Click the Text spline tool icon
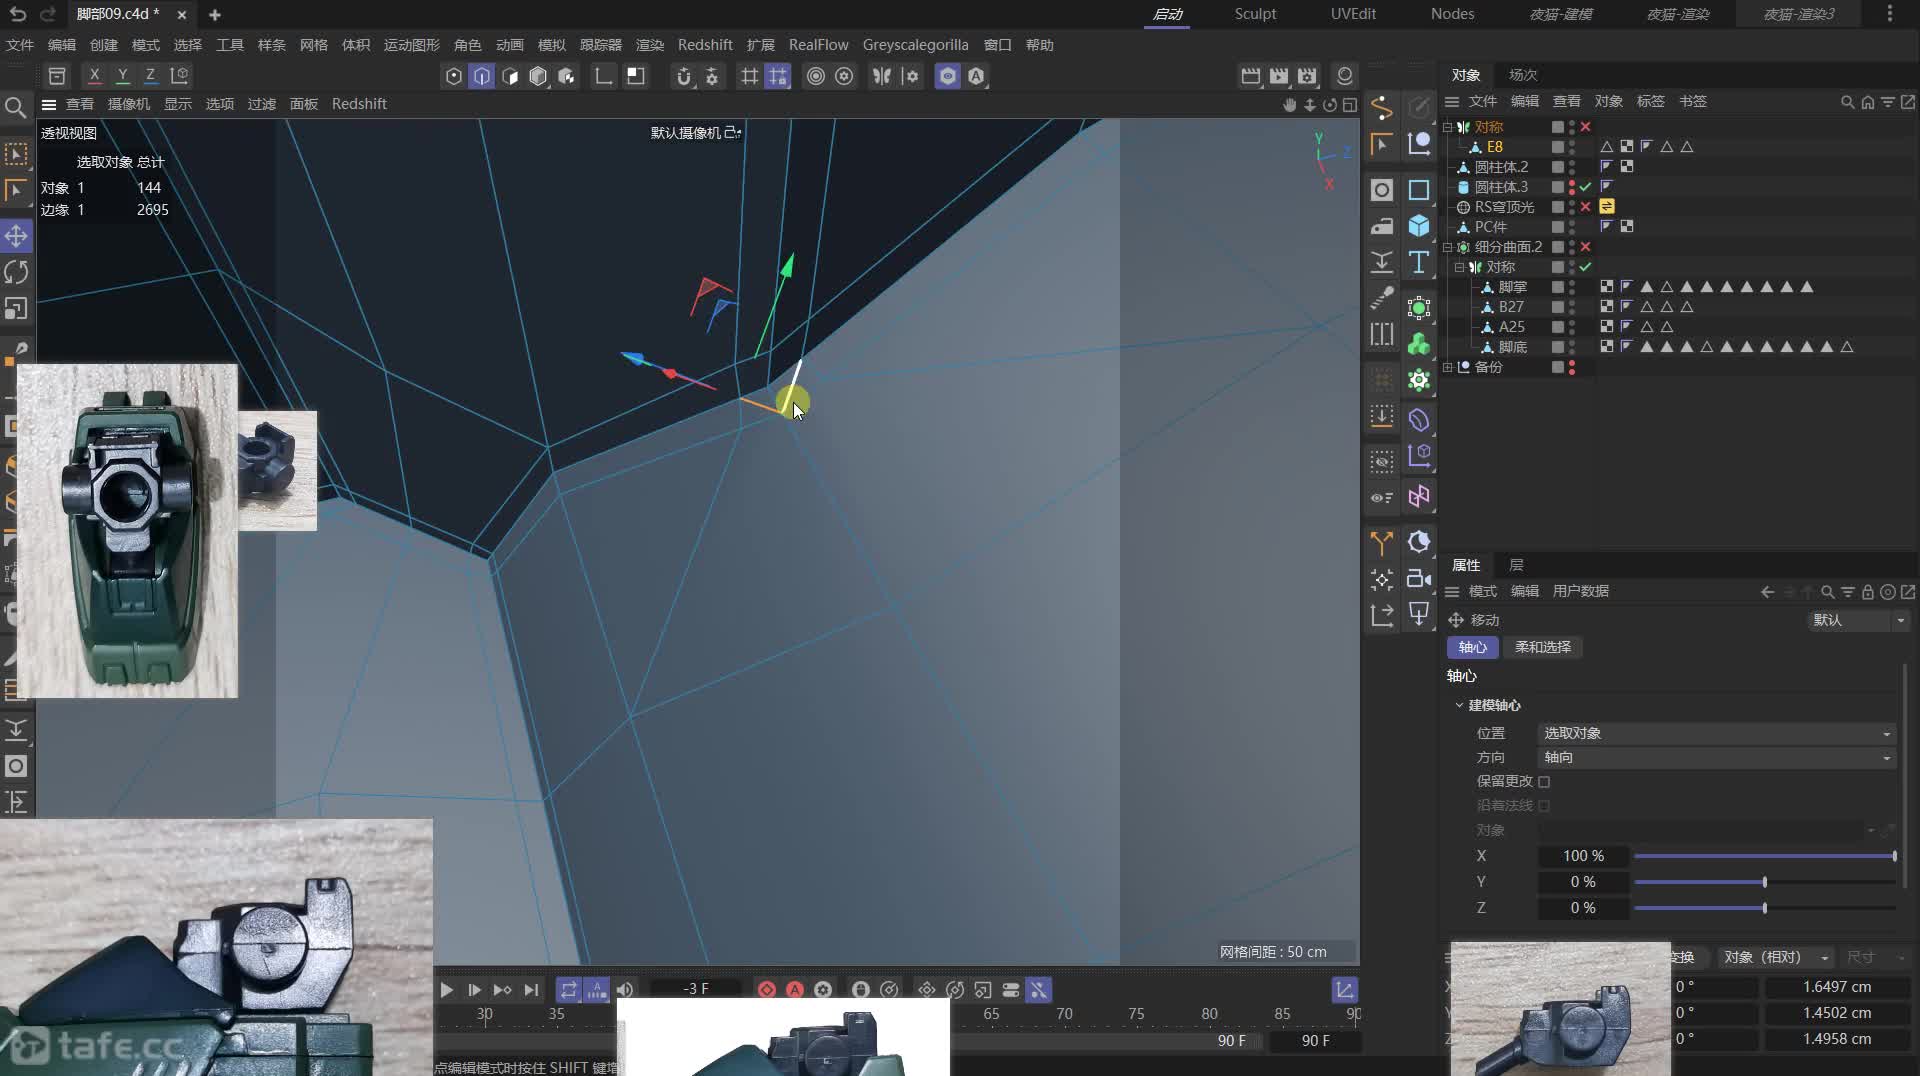The width and height of the screenshot is (1920, 1076). [1419, 262]
